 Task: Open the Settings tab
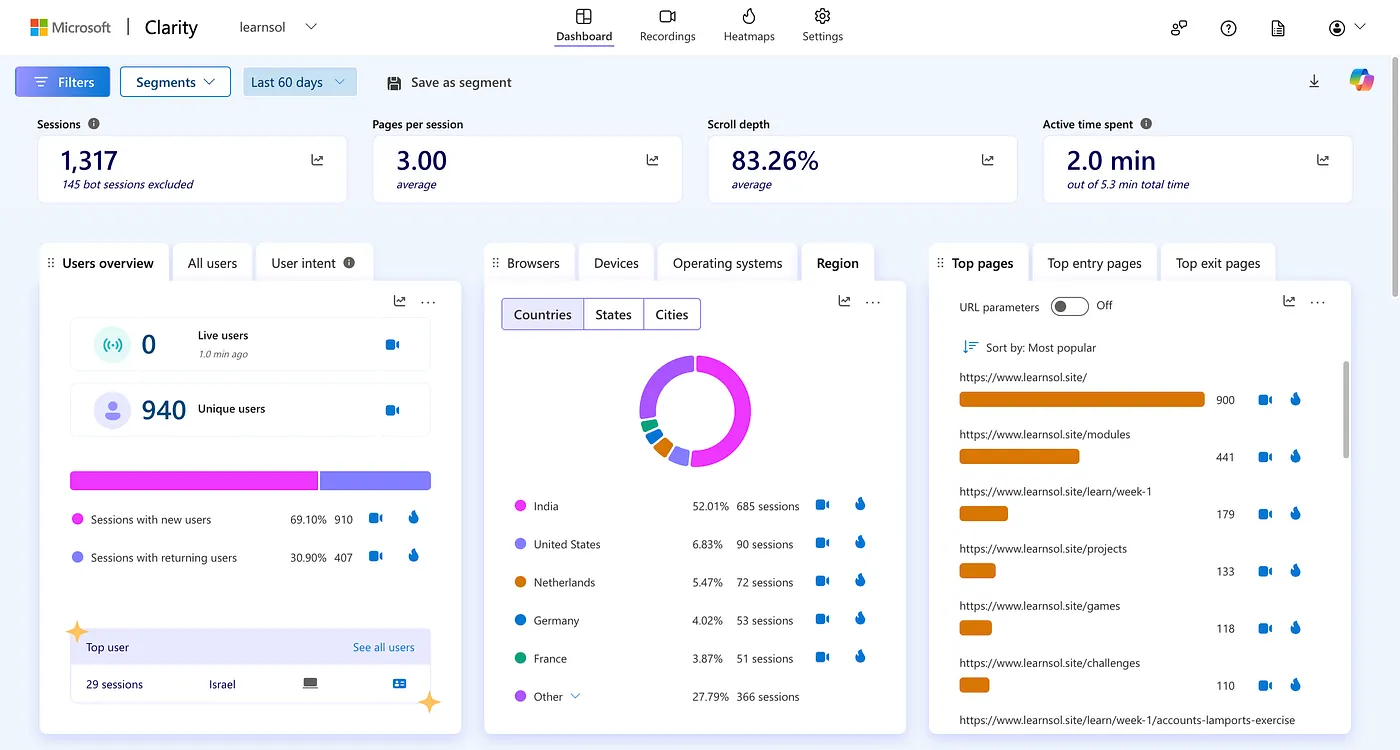823,26
